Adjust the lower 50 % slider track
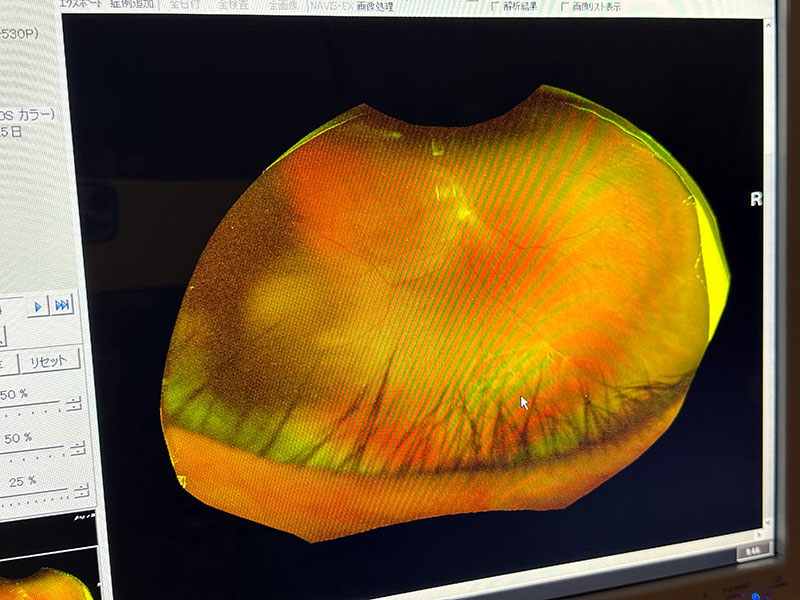Viewport: 800px width, 600px height. [x=32, y=449]
